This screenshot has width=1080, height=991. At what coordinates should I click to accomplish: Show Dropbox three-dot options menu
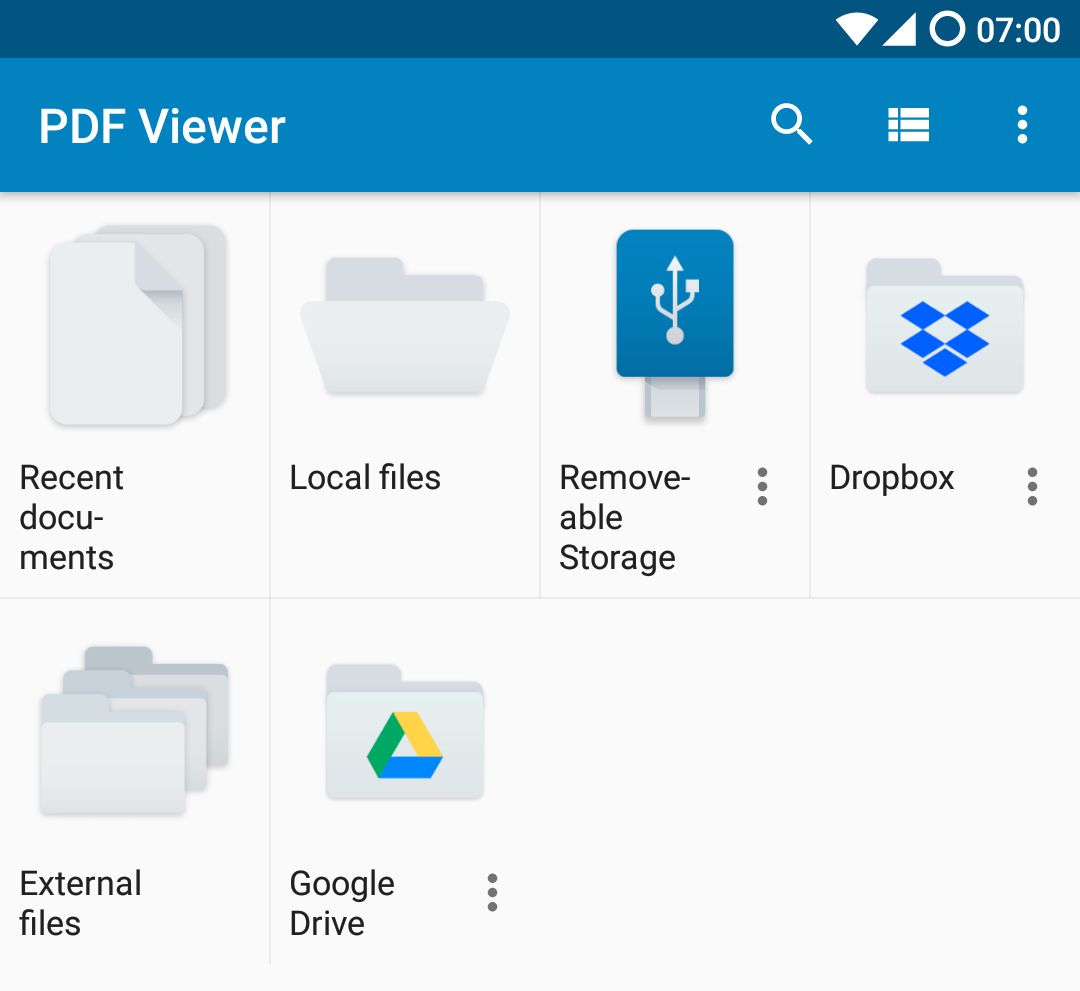tap(1032, 487)
